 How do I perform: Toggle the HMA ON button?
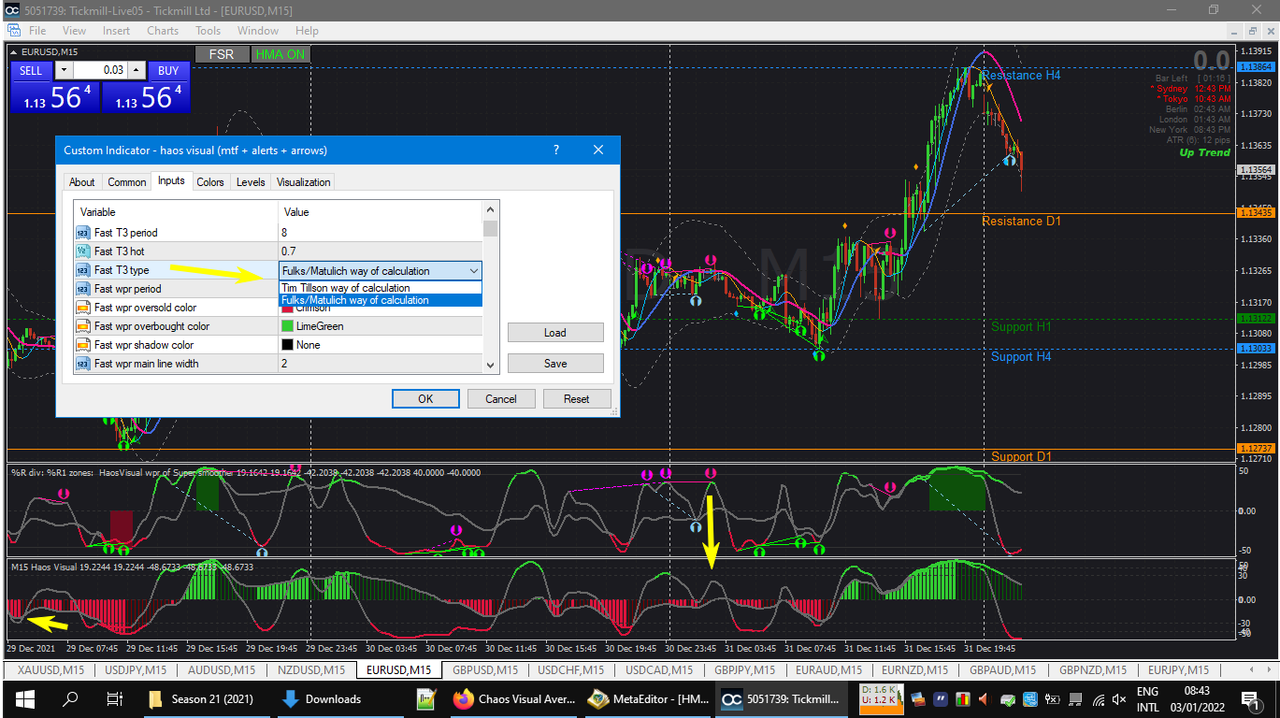[x=280, y=54]
